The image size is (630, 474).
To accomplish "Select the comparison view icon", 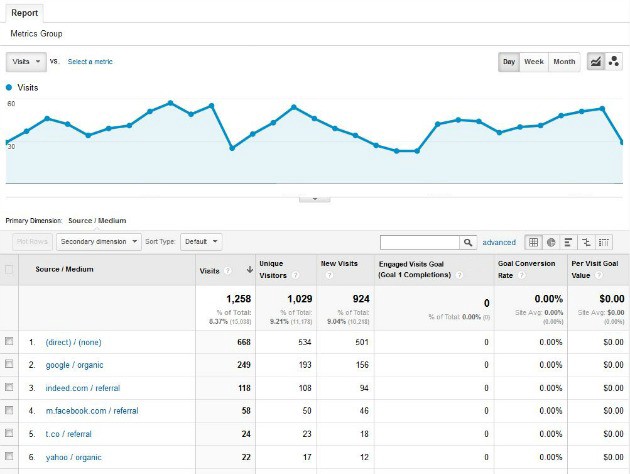I will [586, 242].
